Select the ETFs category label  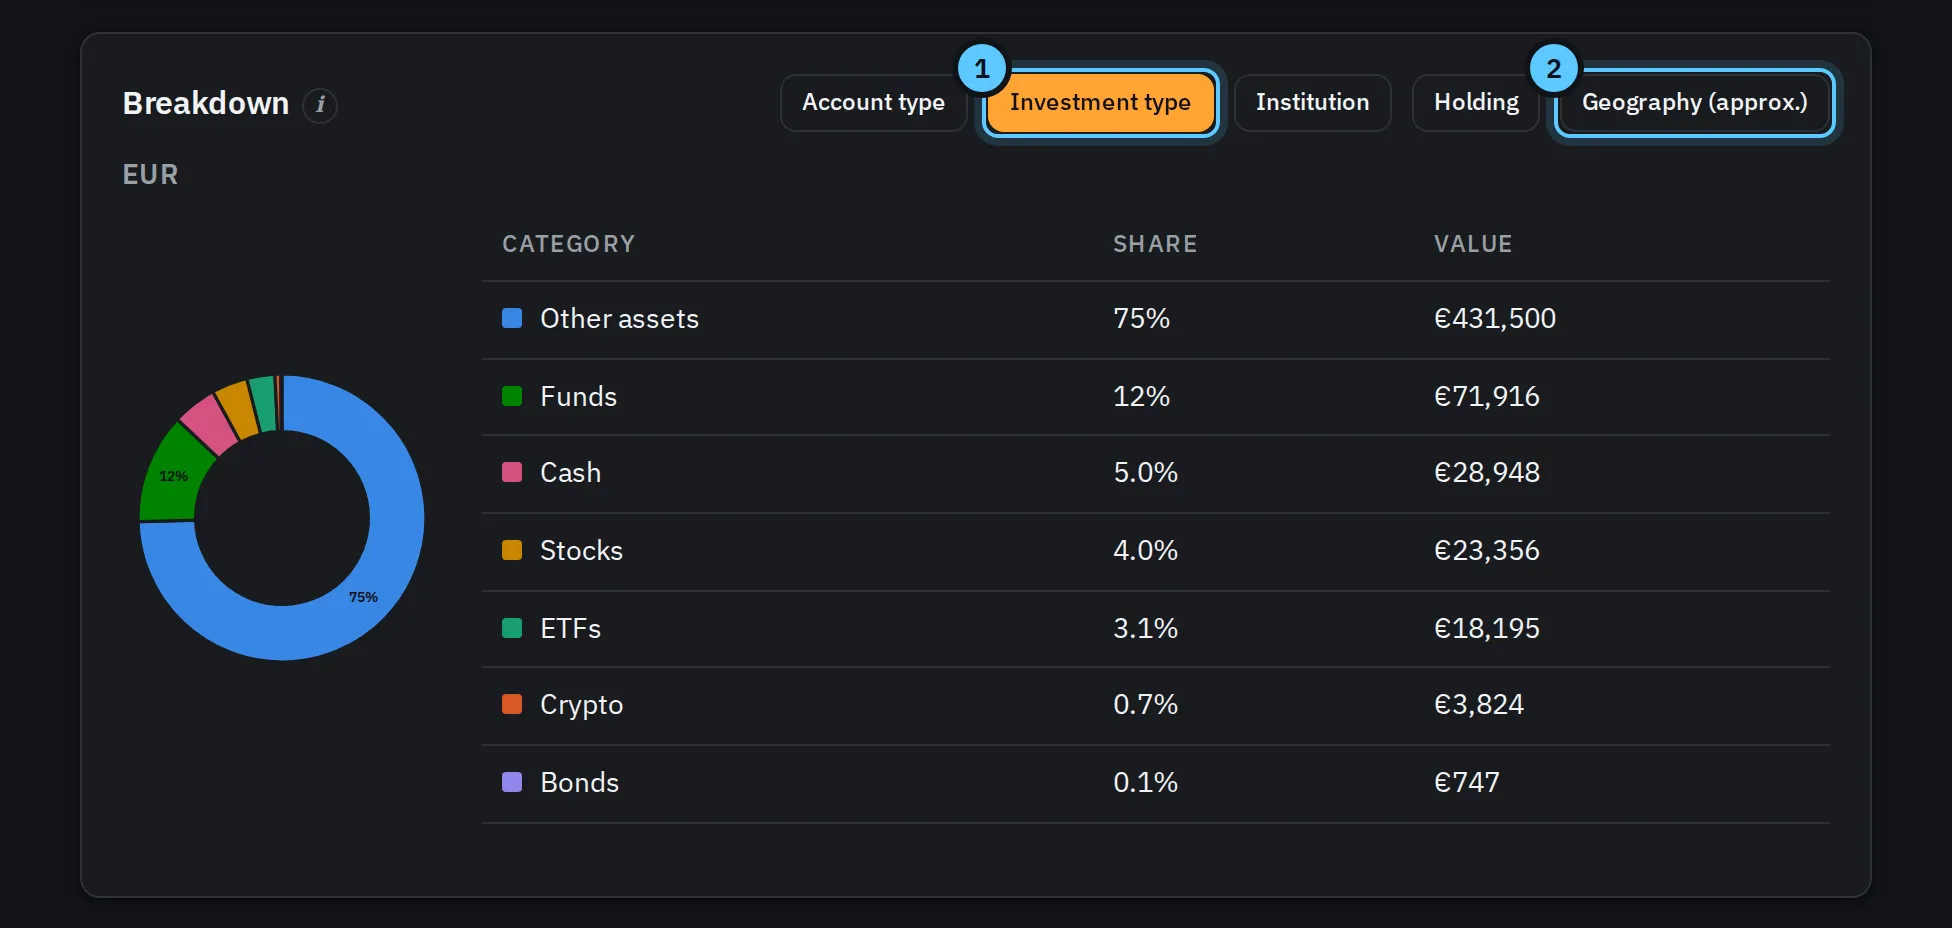tap(570, 628)
